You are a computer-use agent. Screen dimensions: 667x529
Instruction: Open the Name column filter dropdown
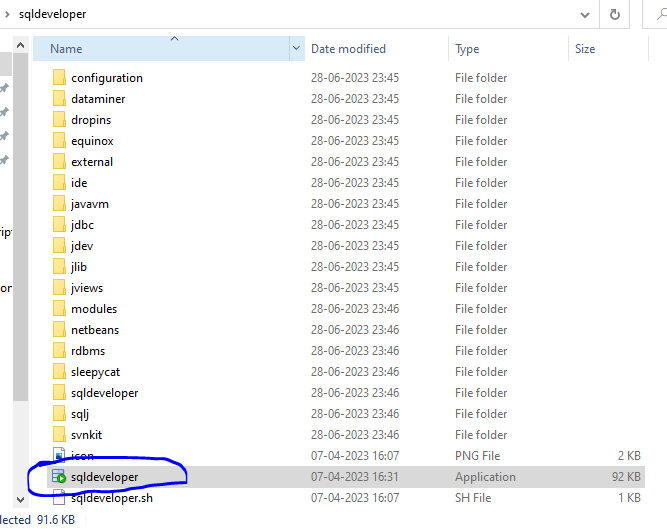[296, 48]
